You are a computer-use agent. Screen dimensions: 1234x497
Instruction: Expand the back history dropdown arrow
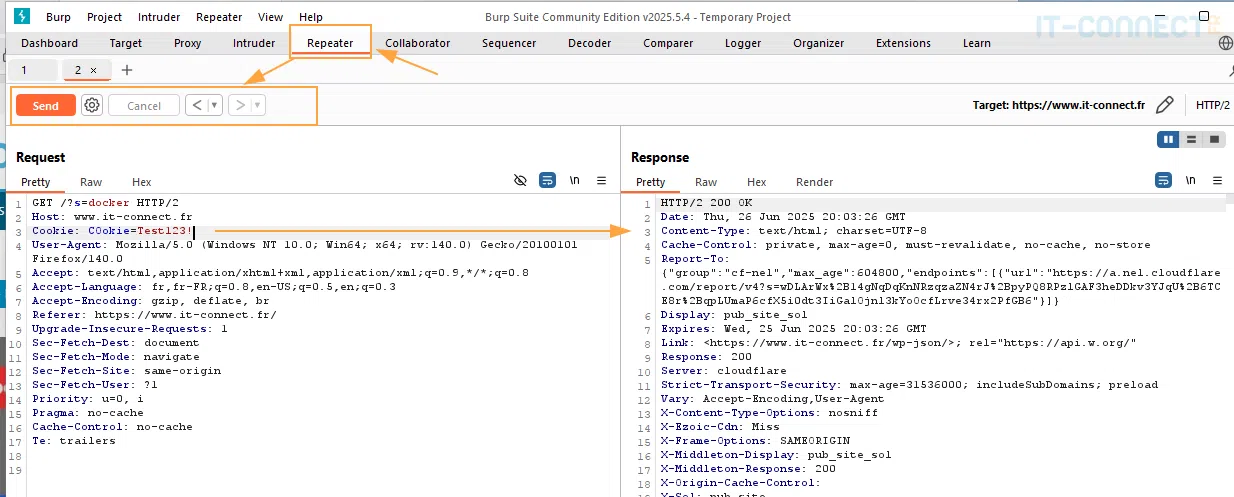tap(215, 105)
